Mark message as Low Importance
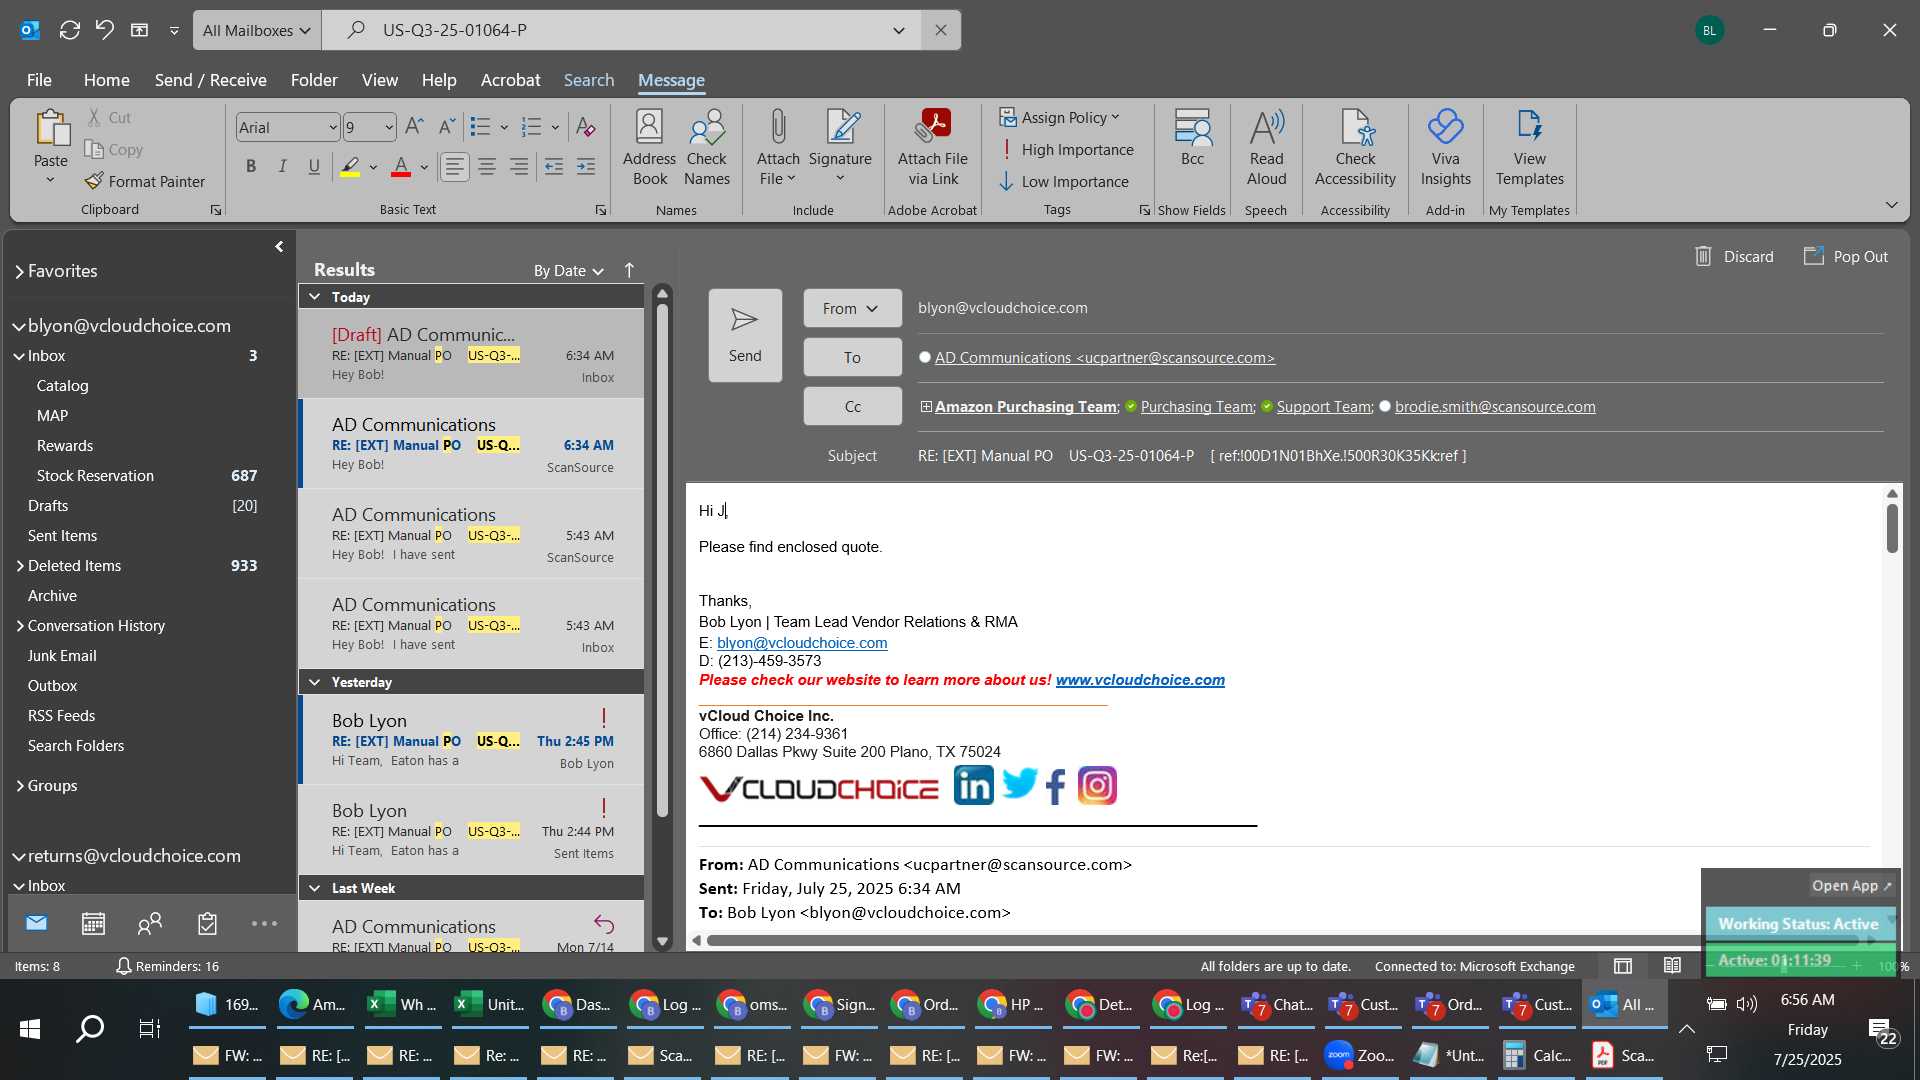Image resolution: width=1920 pixels, height=1080 pixels. 1064,181
